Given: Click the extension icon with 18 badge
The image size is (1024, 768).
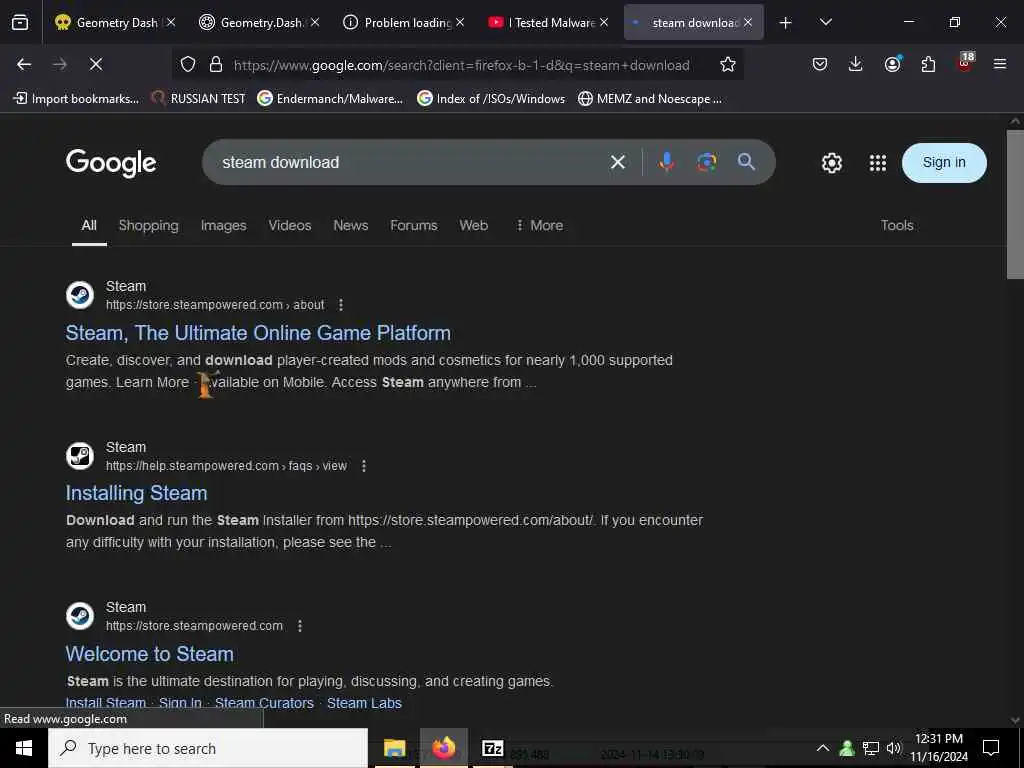Looking at the screenshot, I should click(x=965, y=63).
